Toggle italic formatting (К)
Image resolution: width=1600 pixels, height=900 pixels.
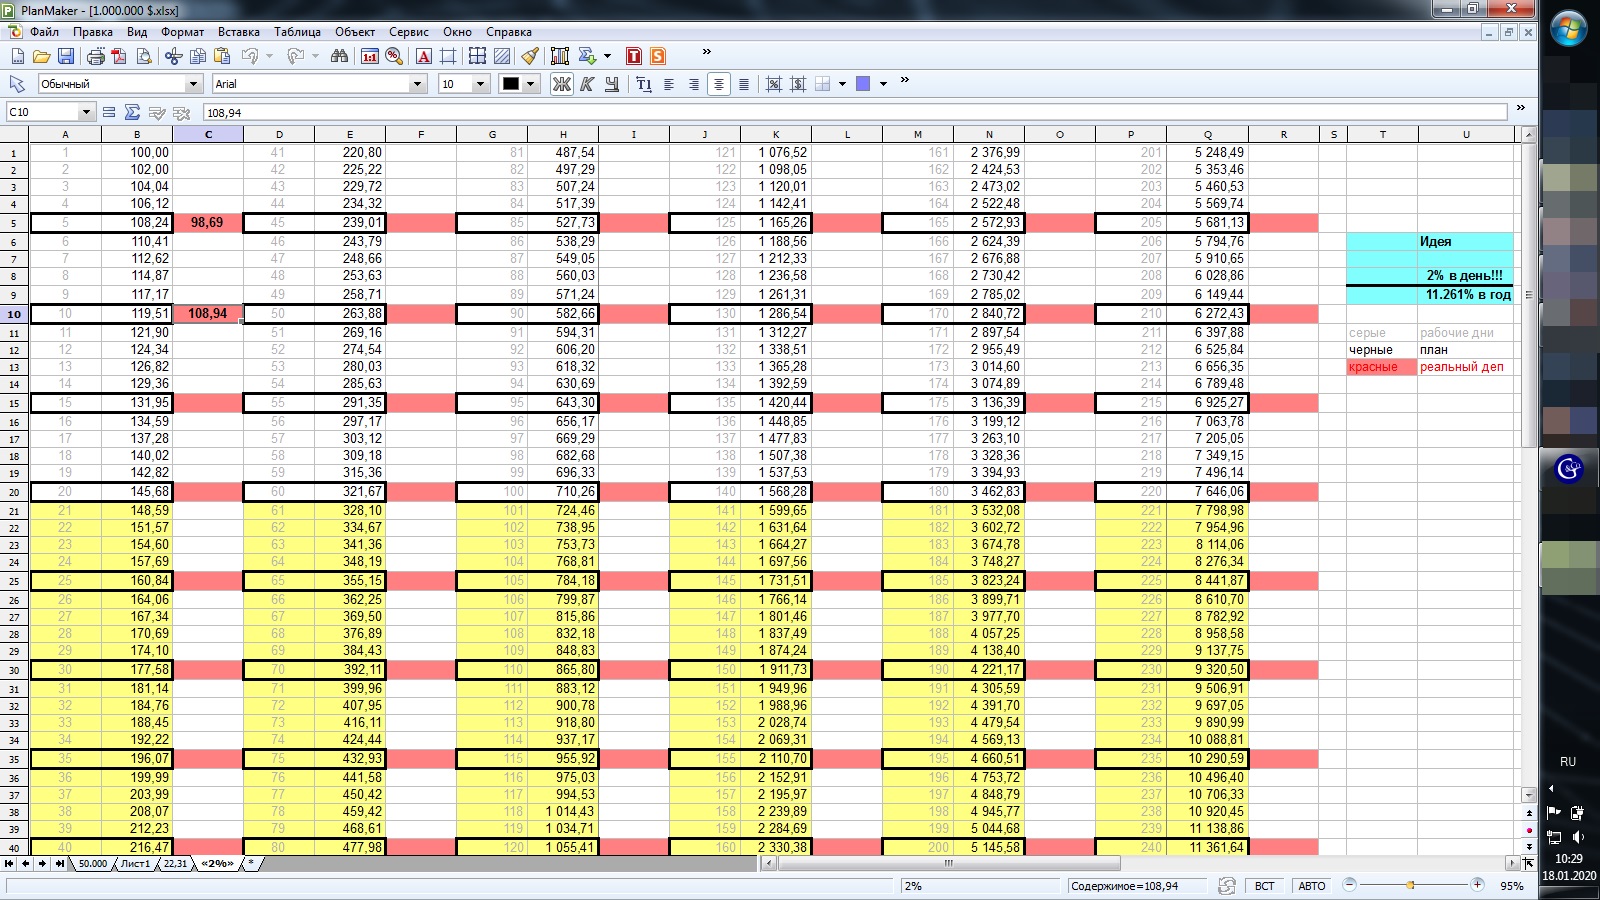click(x=587, y=84)
